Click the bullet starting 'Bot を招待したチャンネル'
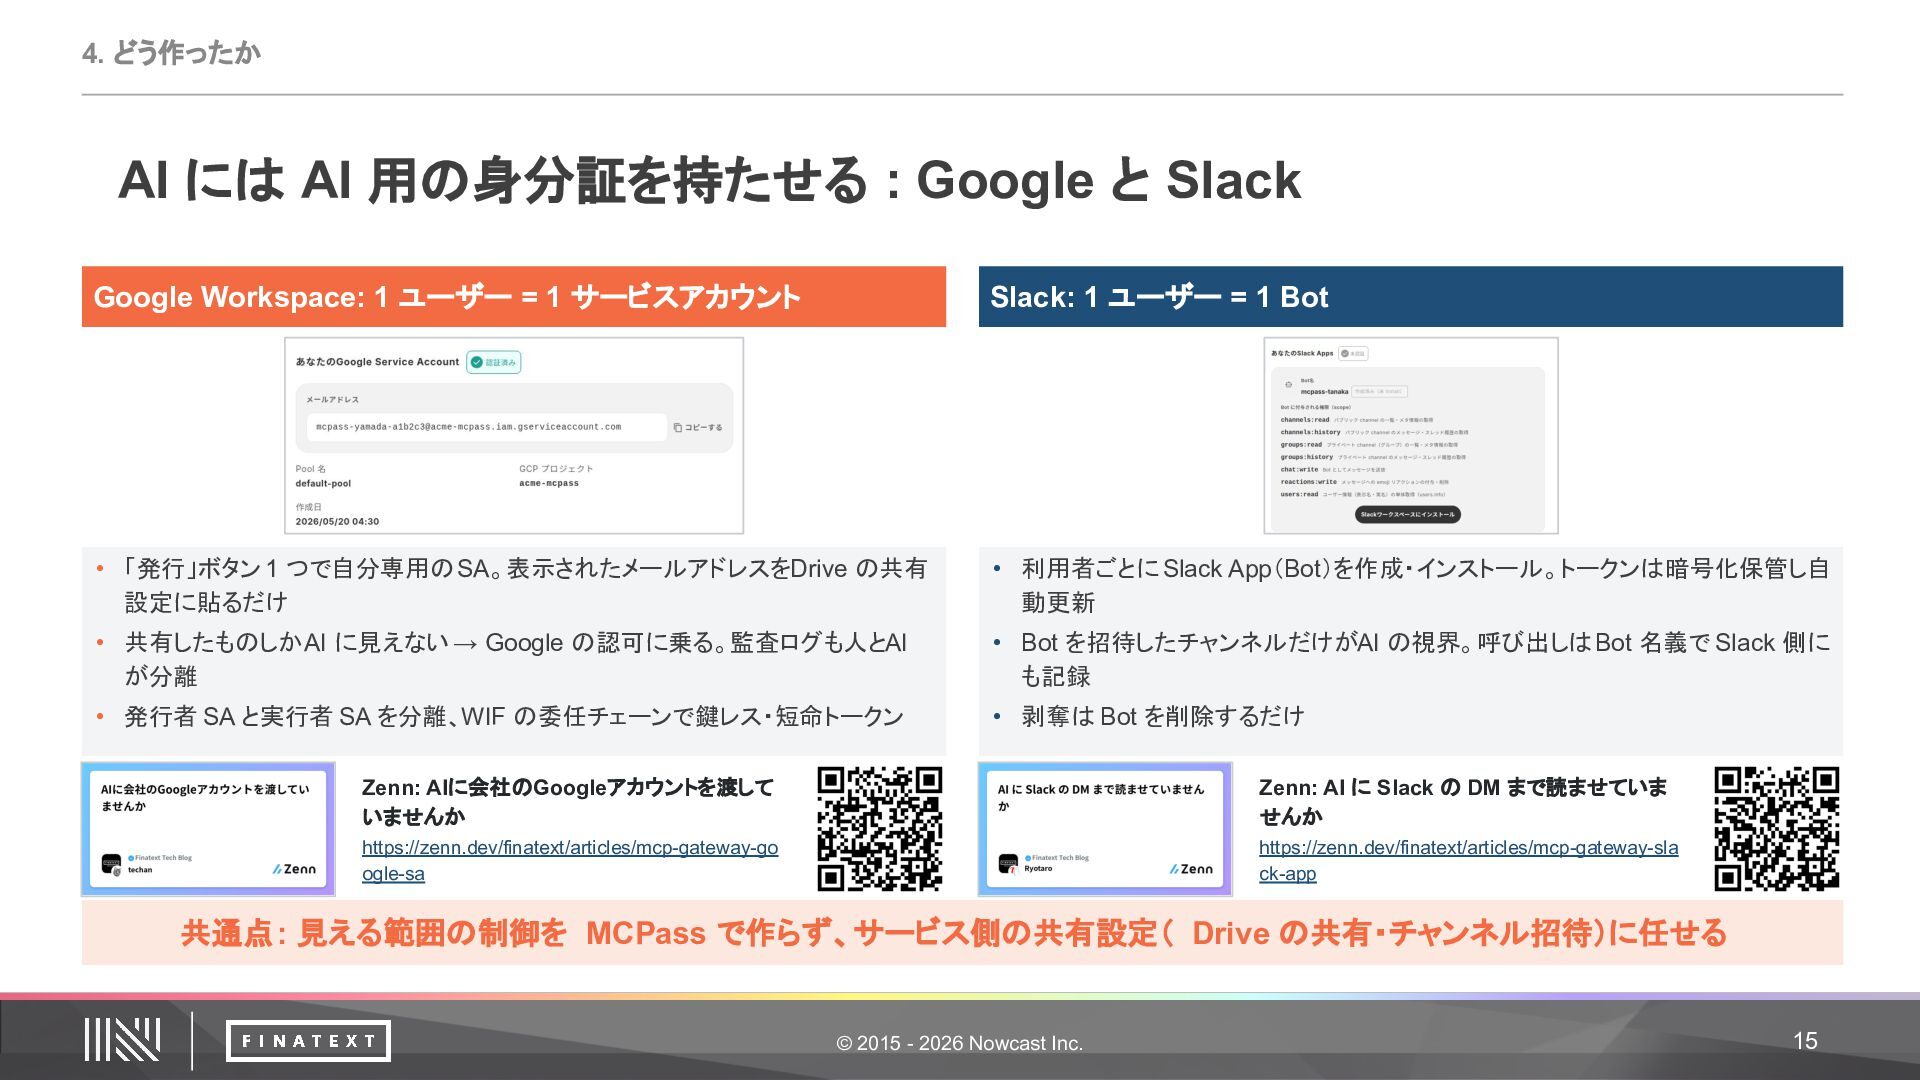The image size is (1920, 1080). pos(1426,659)
